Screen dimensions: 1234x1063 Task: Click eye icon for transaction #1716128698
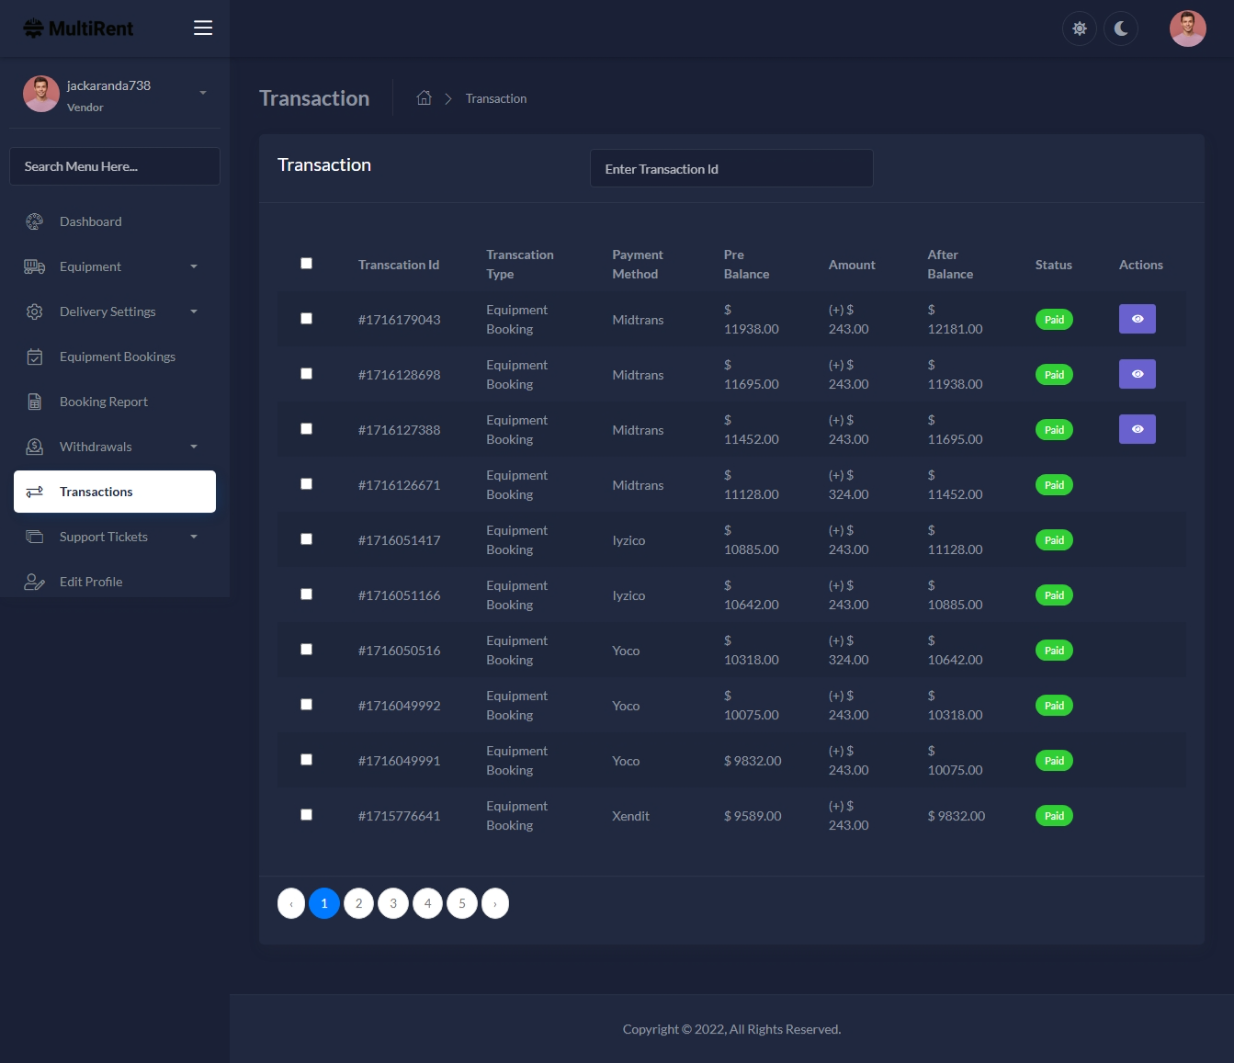click(1137, 374)
